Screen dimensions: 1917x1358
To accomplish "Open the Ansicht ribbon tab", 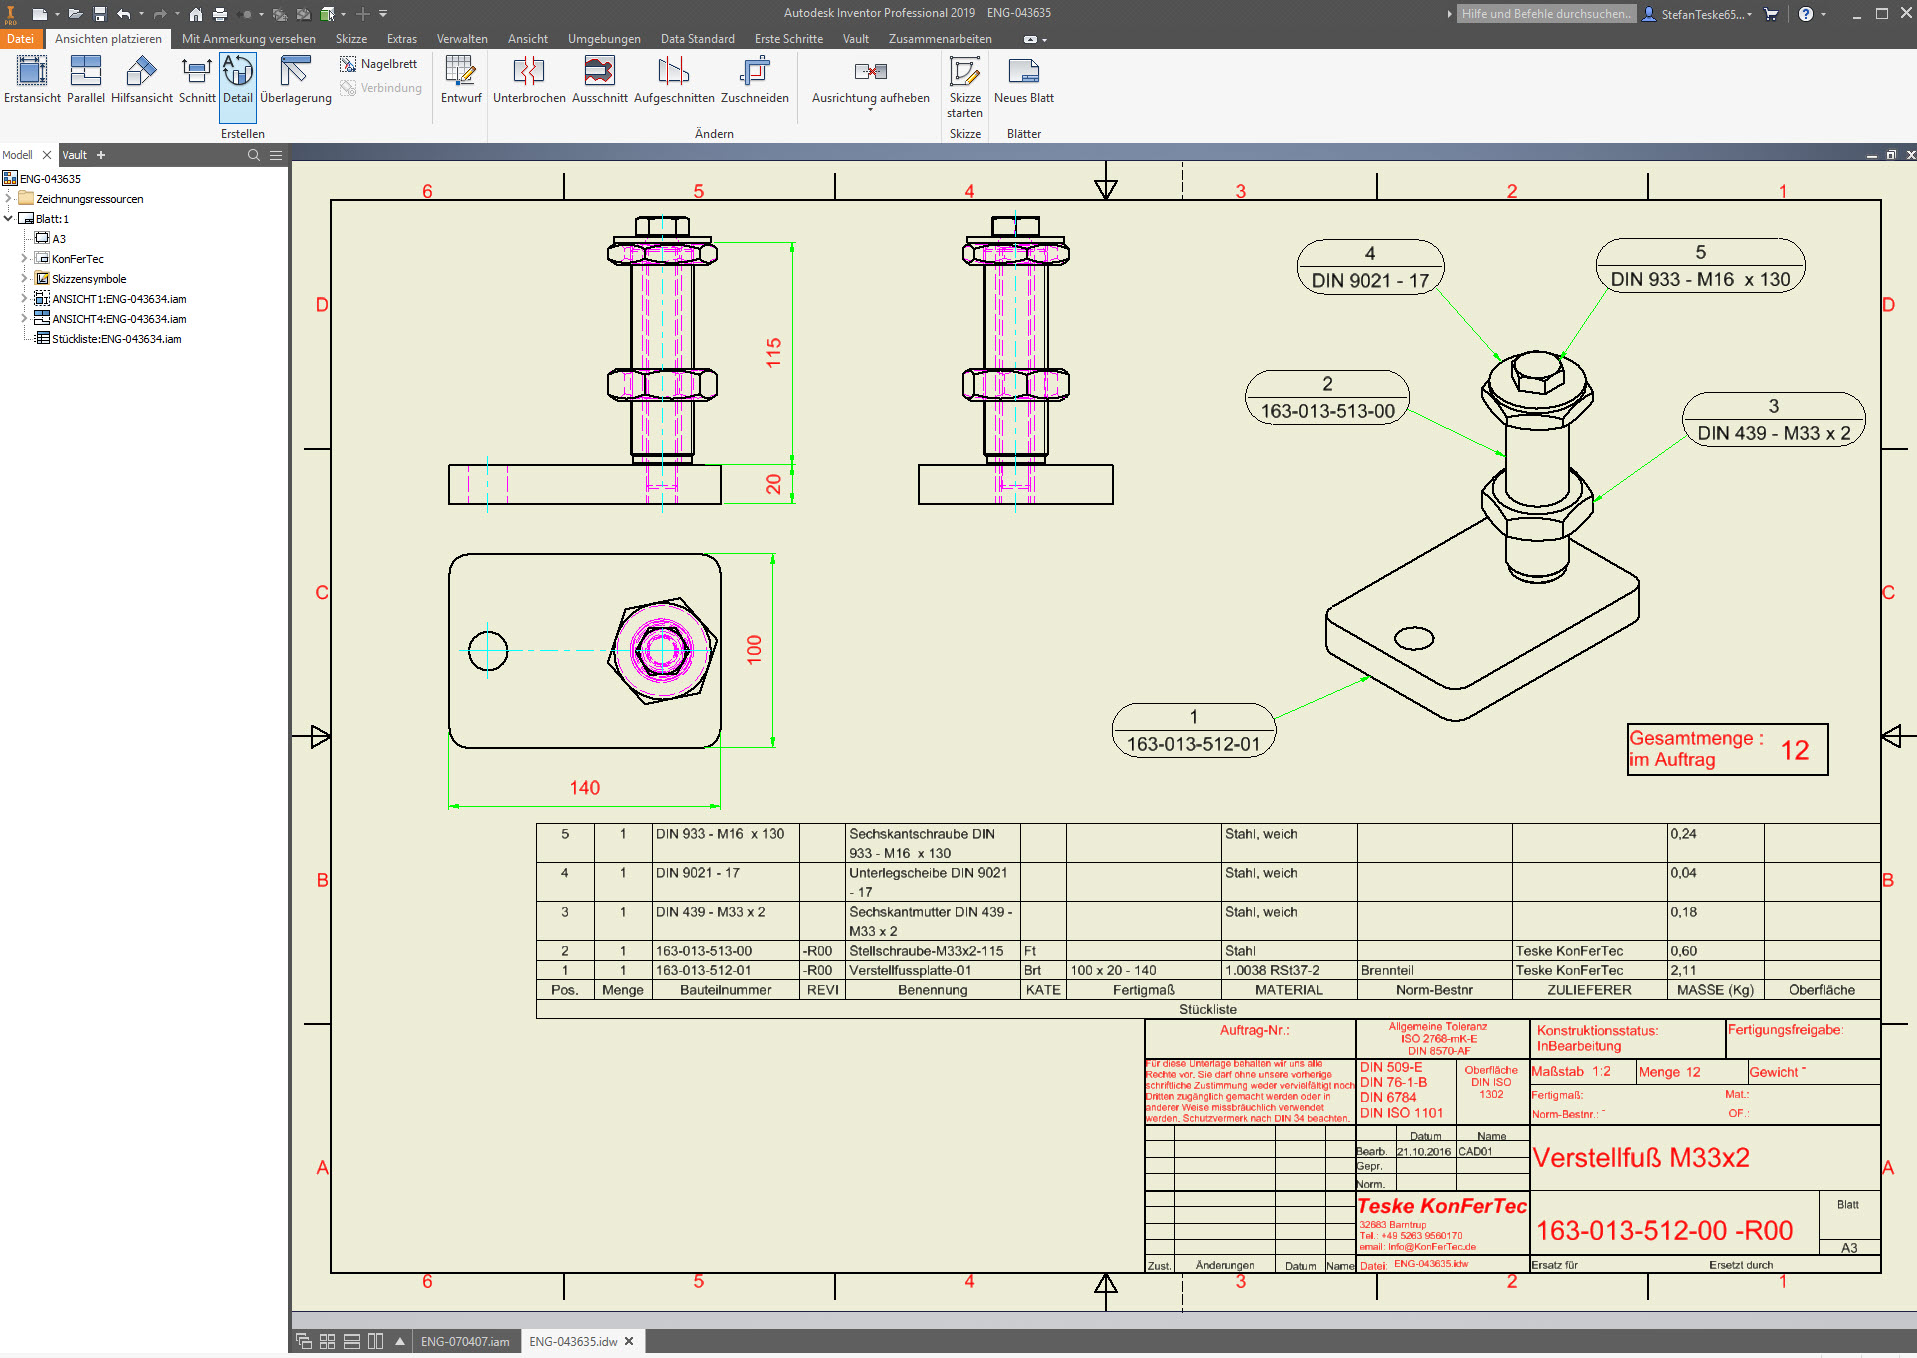I will click(x=528, y=39).
